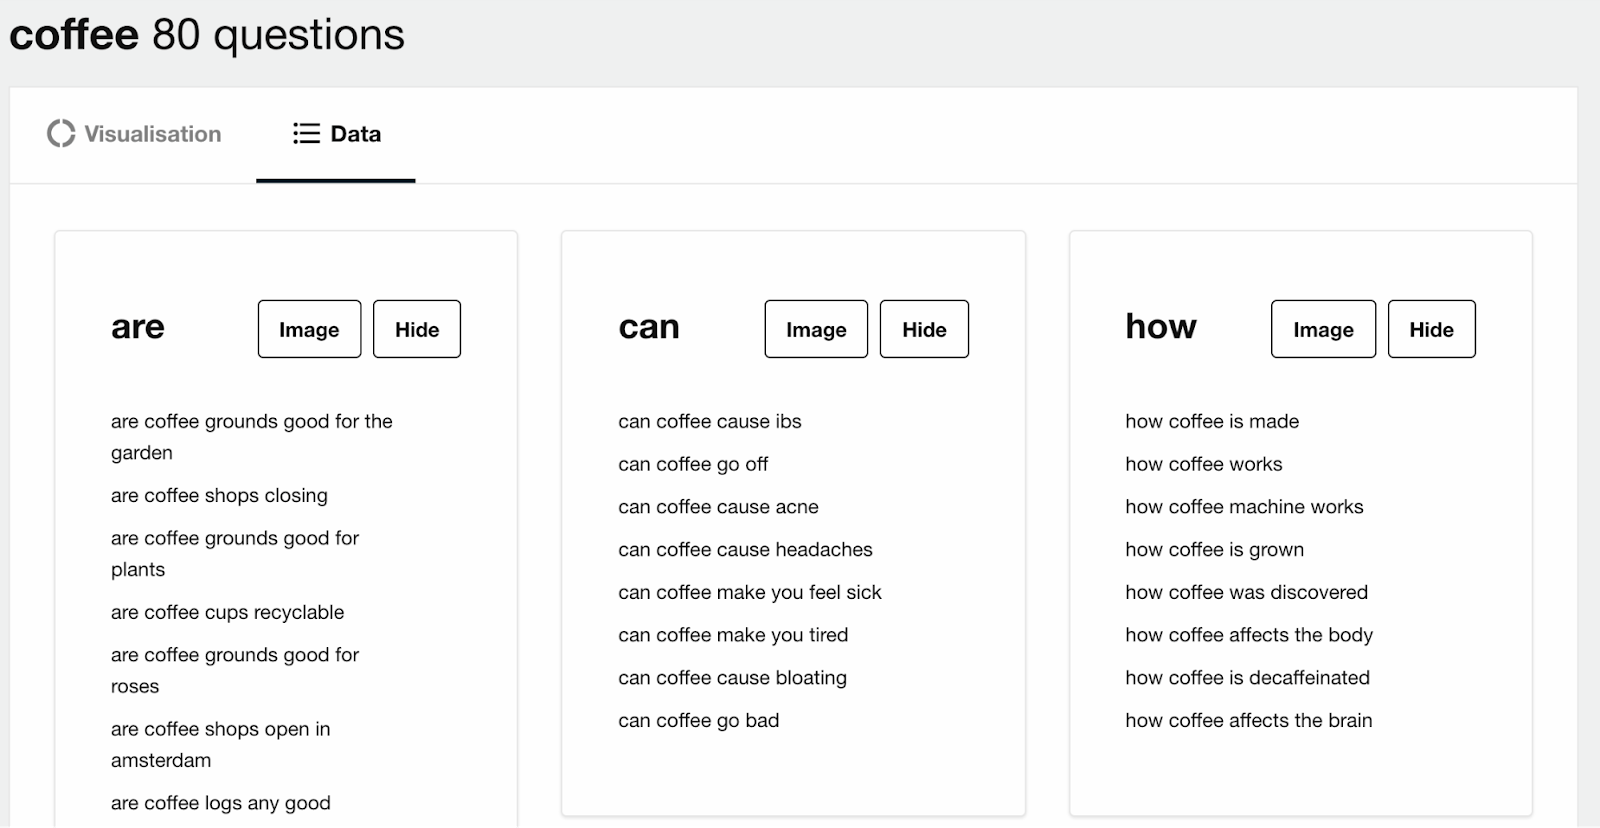Select 'are coffee cups recyclable' question
This screenshot has width=1600, height=828.
tap(227, 613)
